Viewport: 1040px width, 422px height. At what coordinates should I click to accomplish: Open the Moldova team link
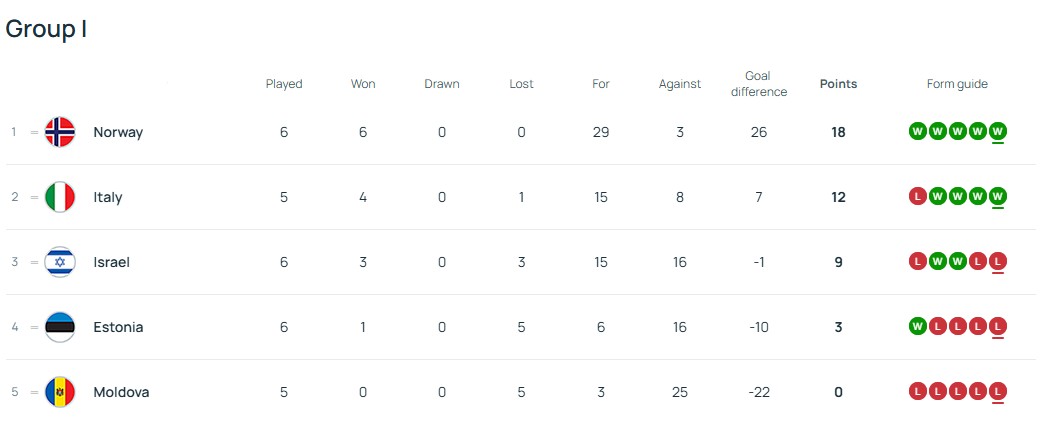coord(121,392)
